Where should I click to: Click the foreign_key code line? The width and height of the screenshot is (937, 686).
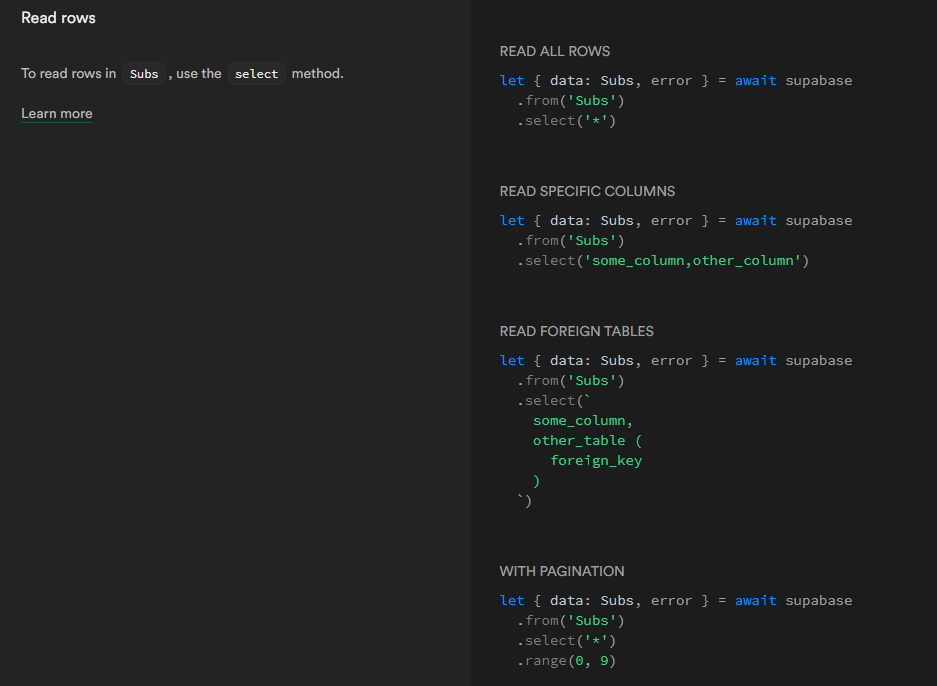(x=596, y=461)
